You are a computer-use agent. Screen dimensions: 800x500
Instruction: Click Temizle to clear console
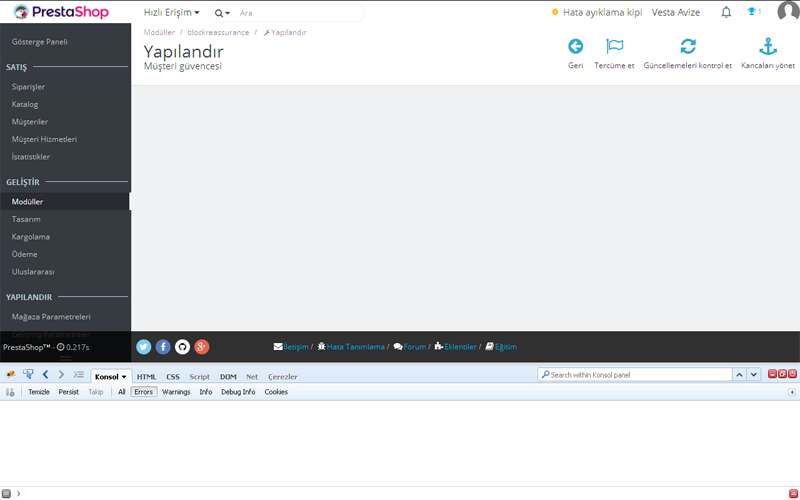[x=39, y=392]
